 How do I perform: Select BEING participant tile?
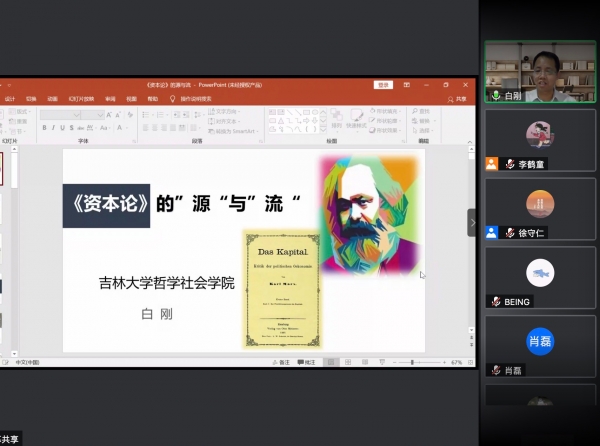pyautogui.click(x=540, y=278)
